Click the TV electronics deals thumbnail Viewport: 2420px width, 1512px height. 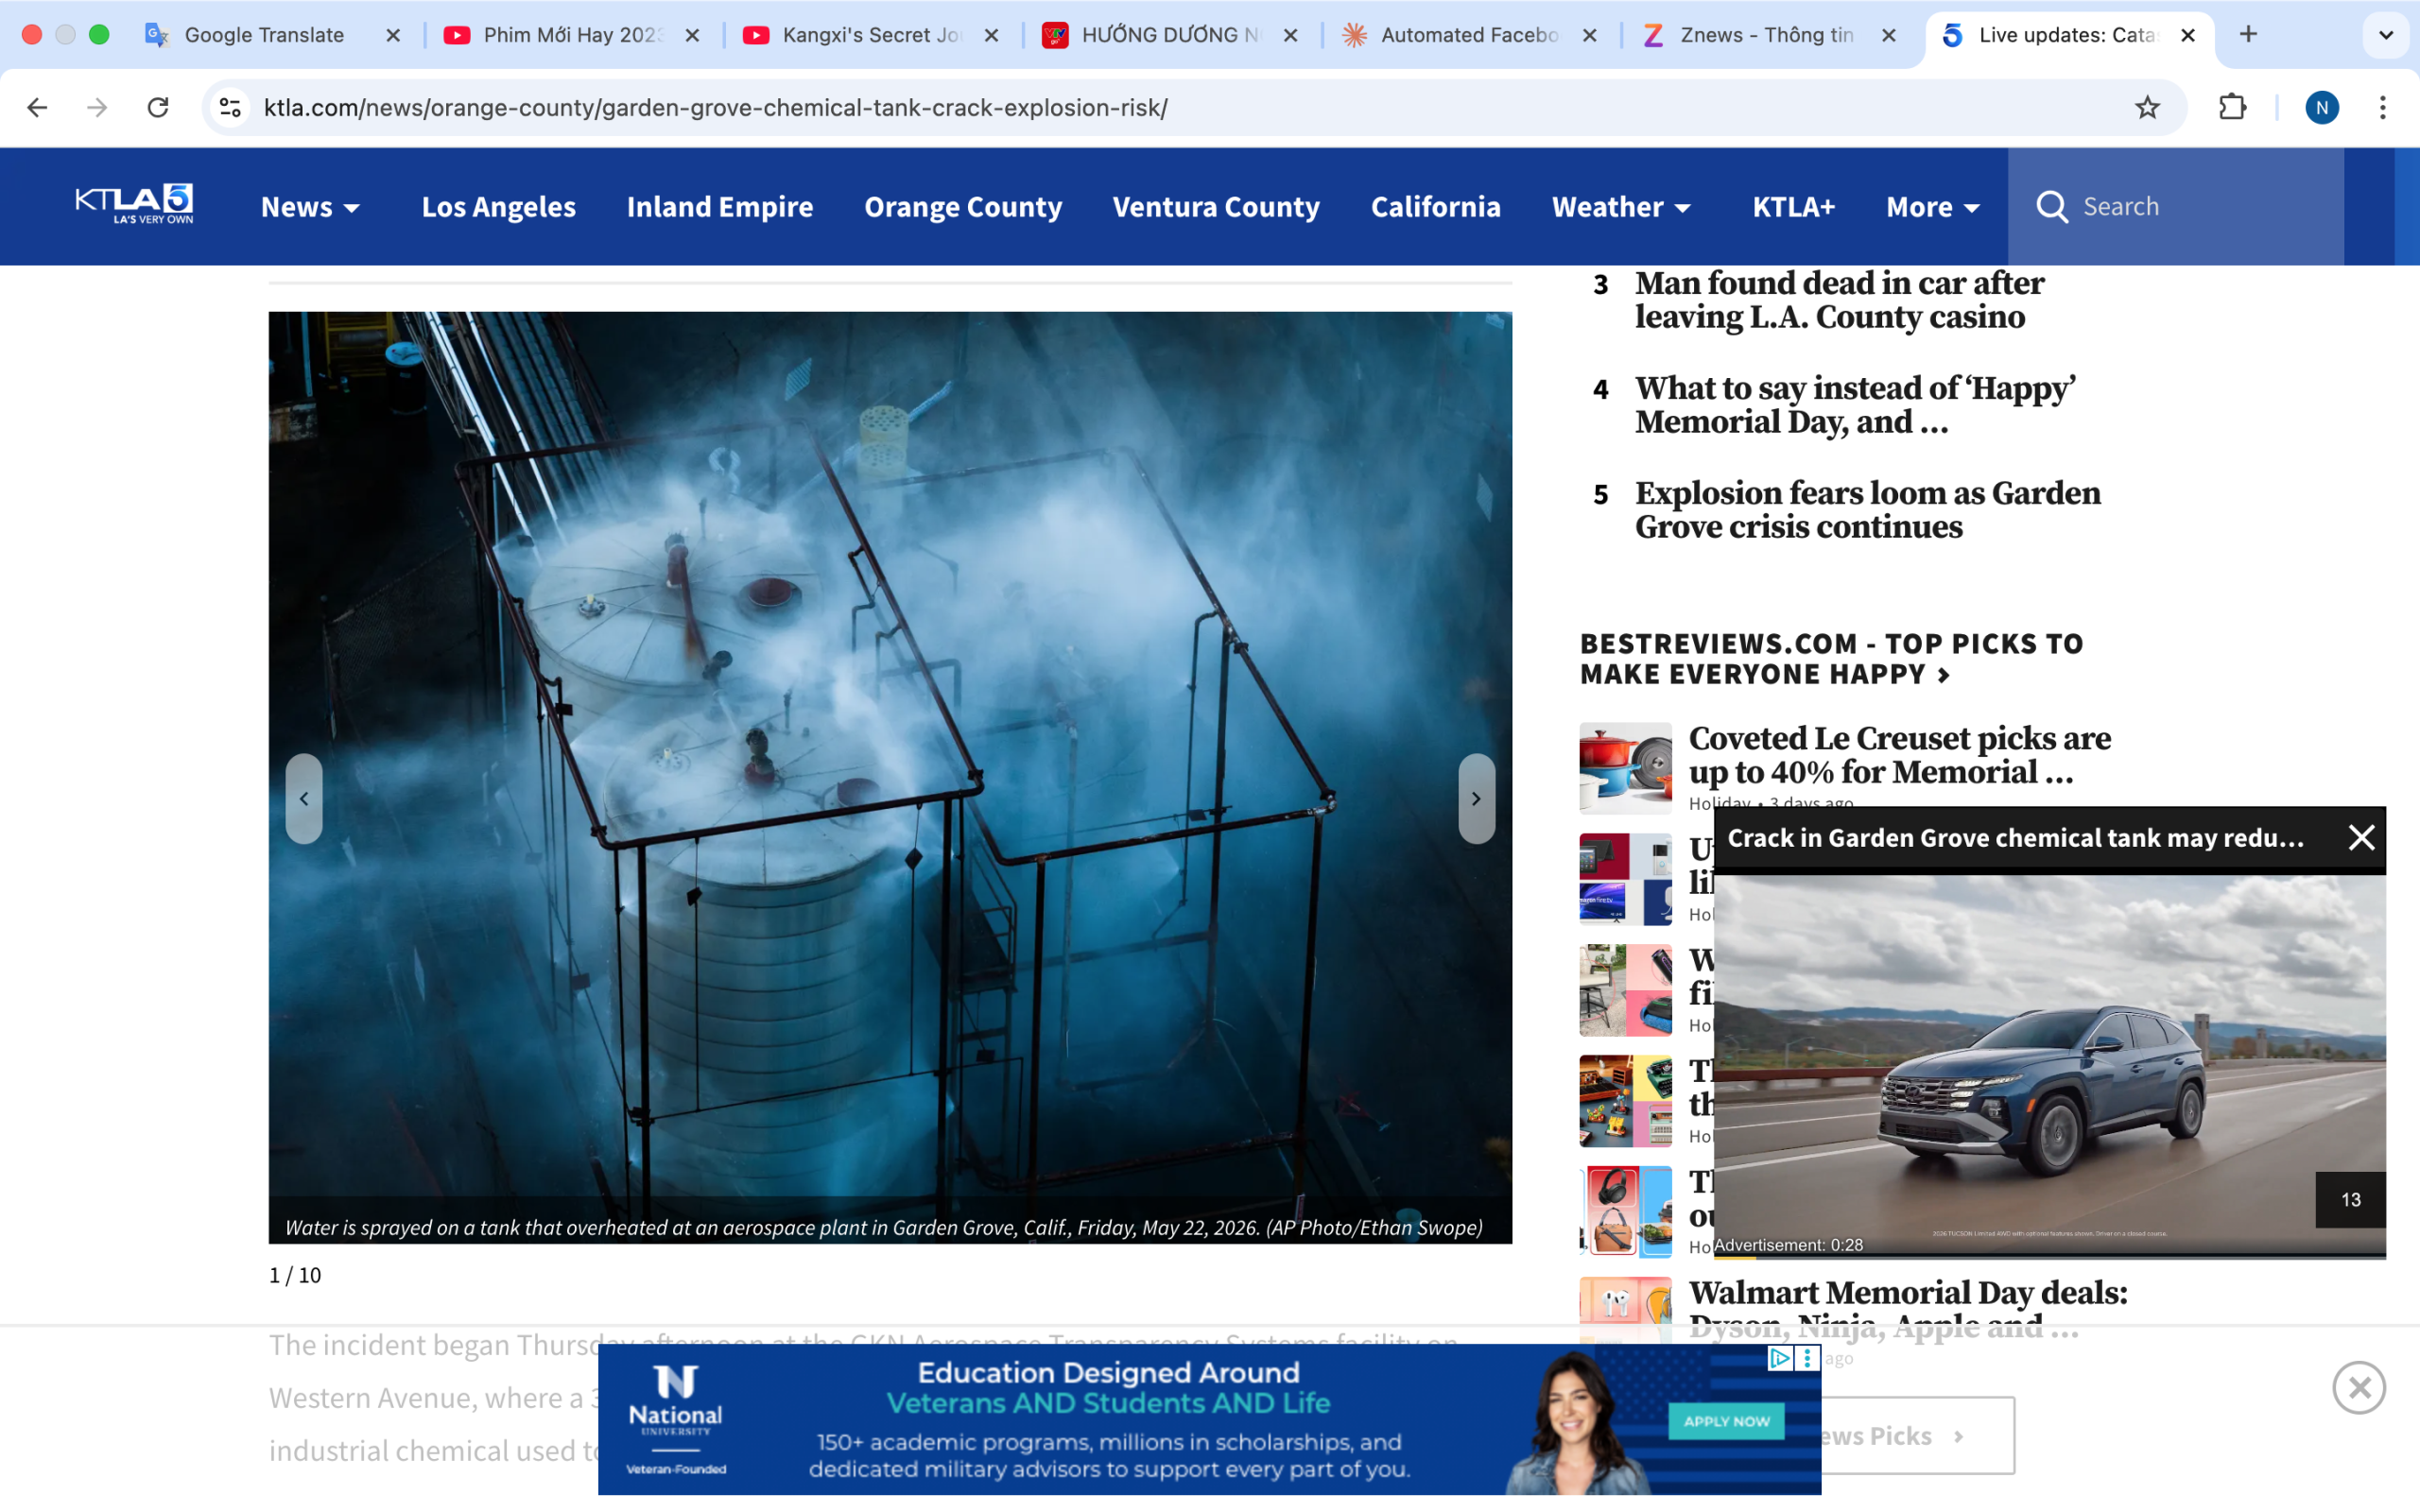(x=1625, y=878)
